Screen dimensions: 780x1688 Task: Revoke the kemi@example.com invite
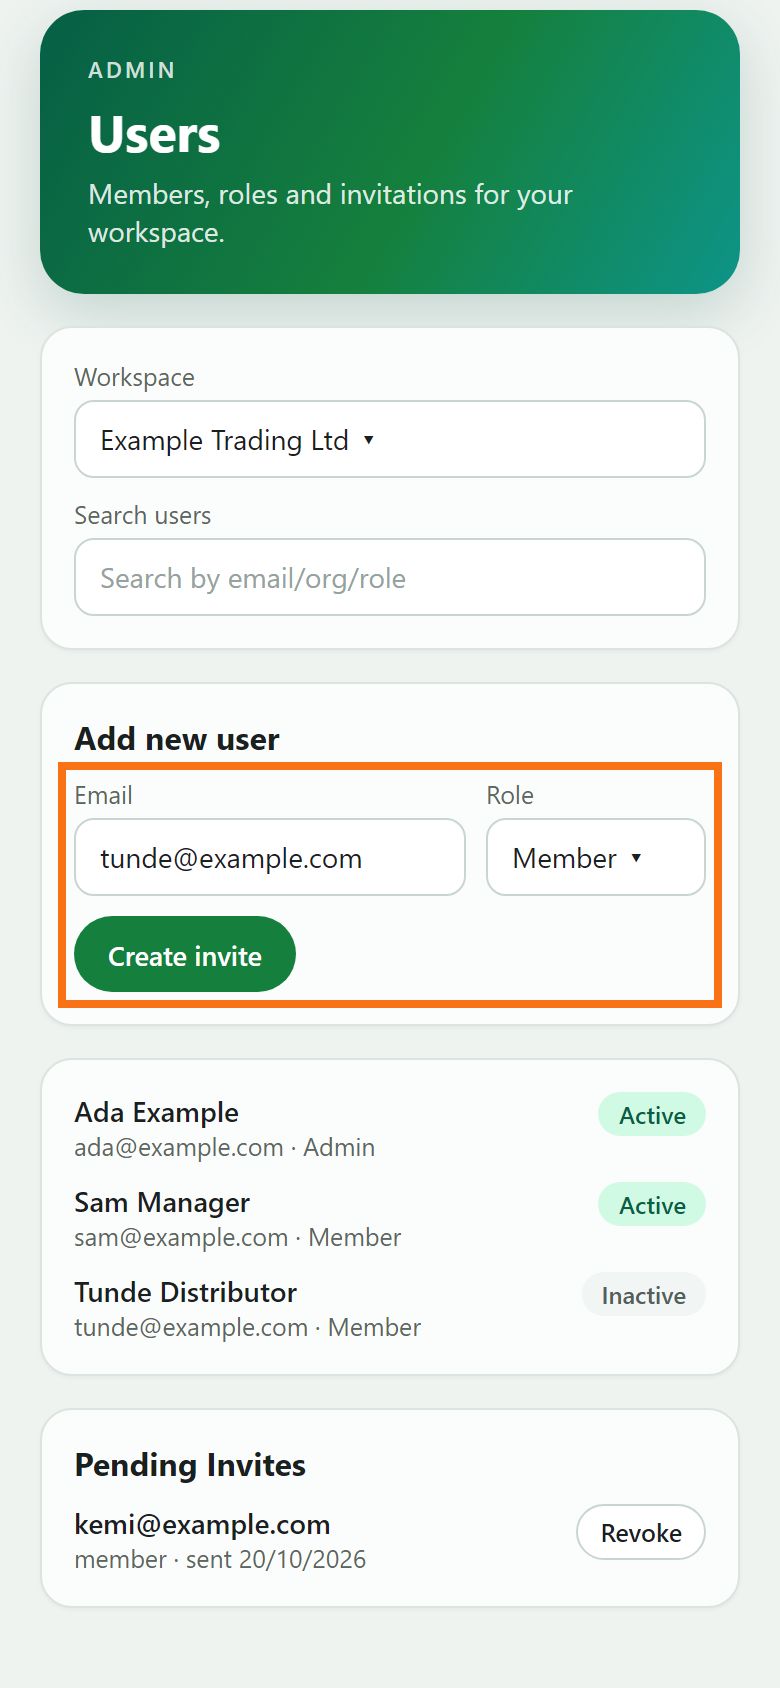click(x=641, y=1532)
